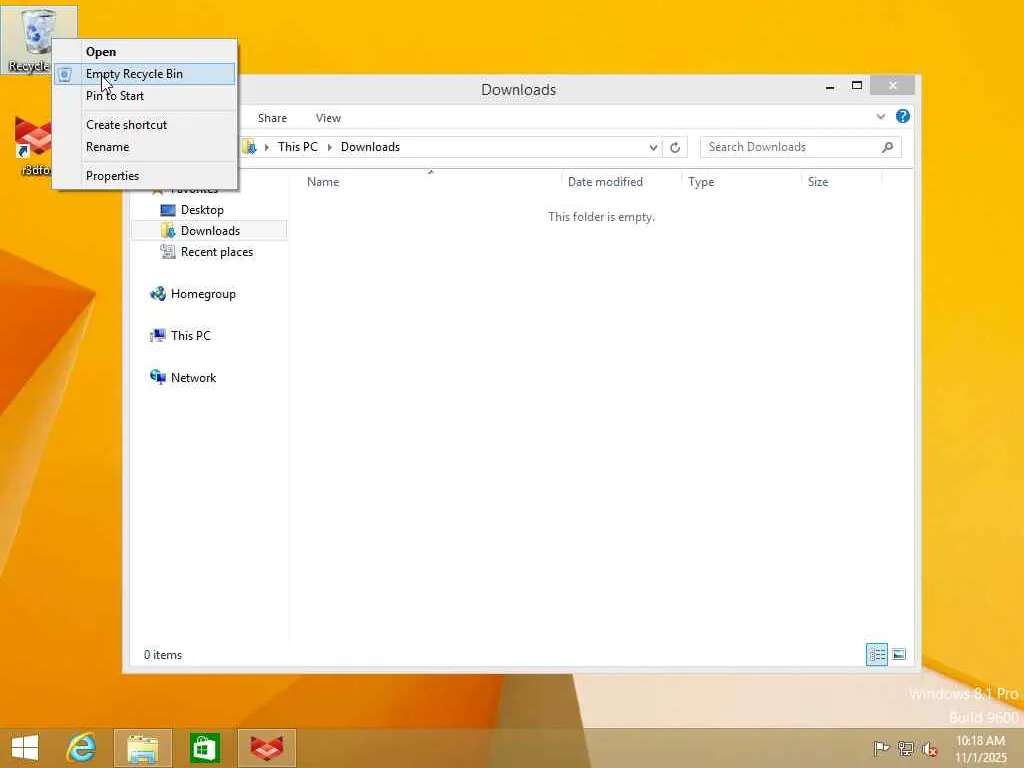Click the Network icon in sidebar
Image resolution: width=1024 pixels, height=768 pixels.
(x=157, y=377)
